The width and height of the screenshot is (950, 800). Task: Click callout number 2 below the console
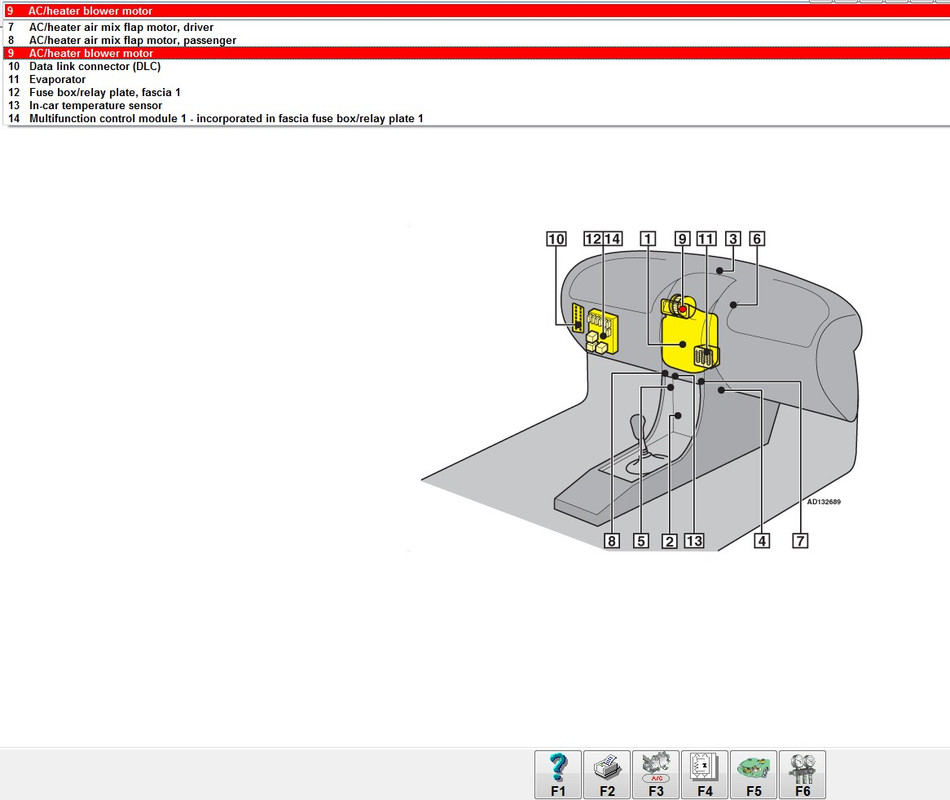click(669, 541)
